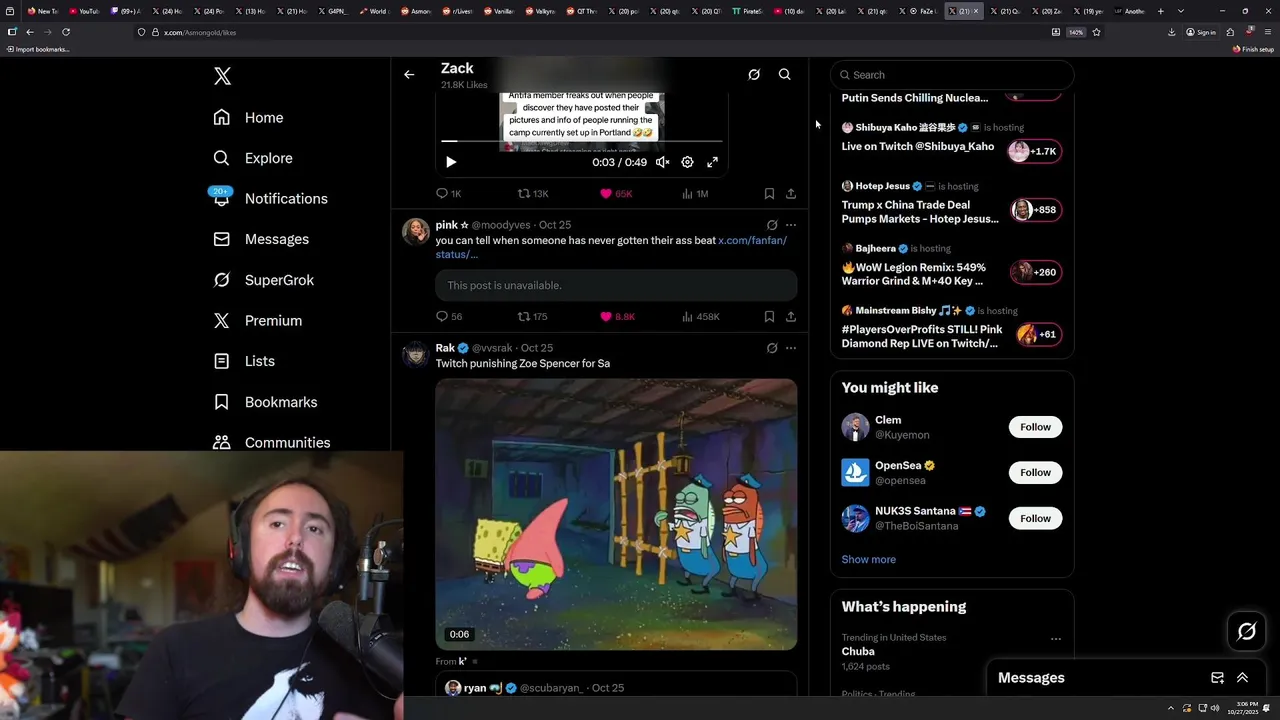Open Home from the sidebar
Image resolution: width=1280 pixels, height=720 pixels.
[248, 117]
